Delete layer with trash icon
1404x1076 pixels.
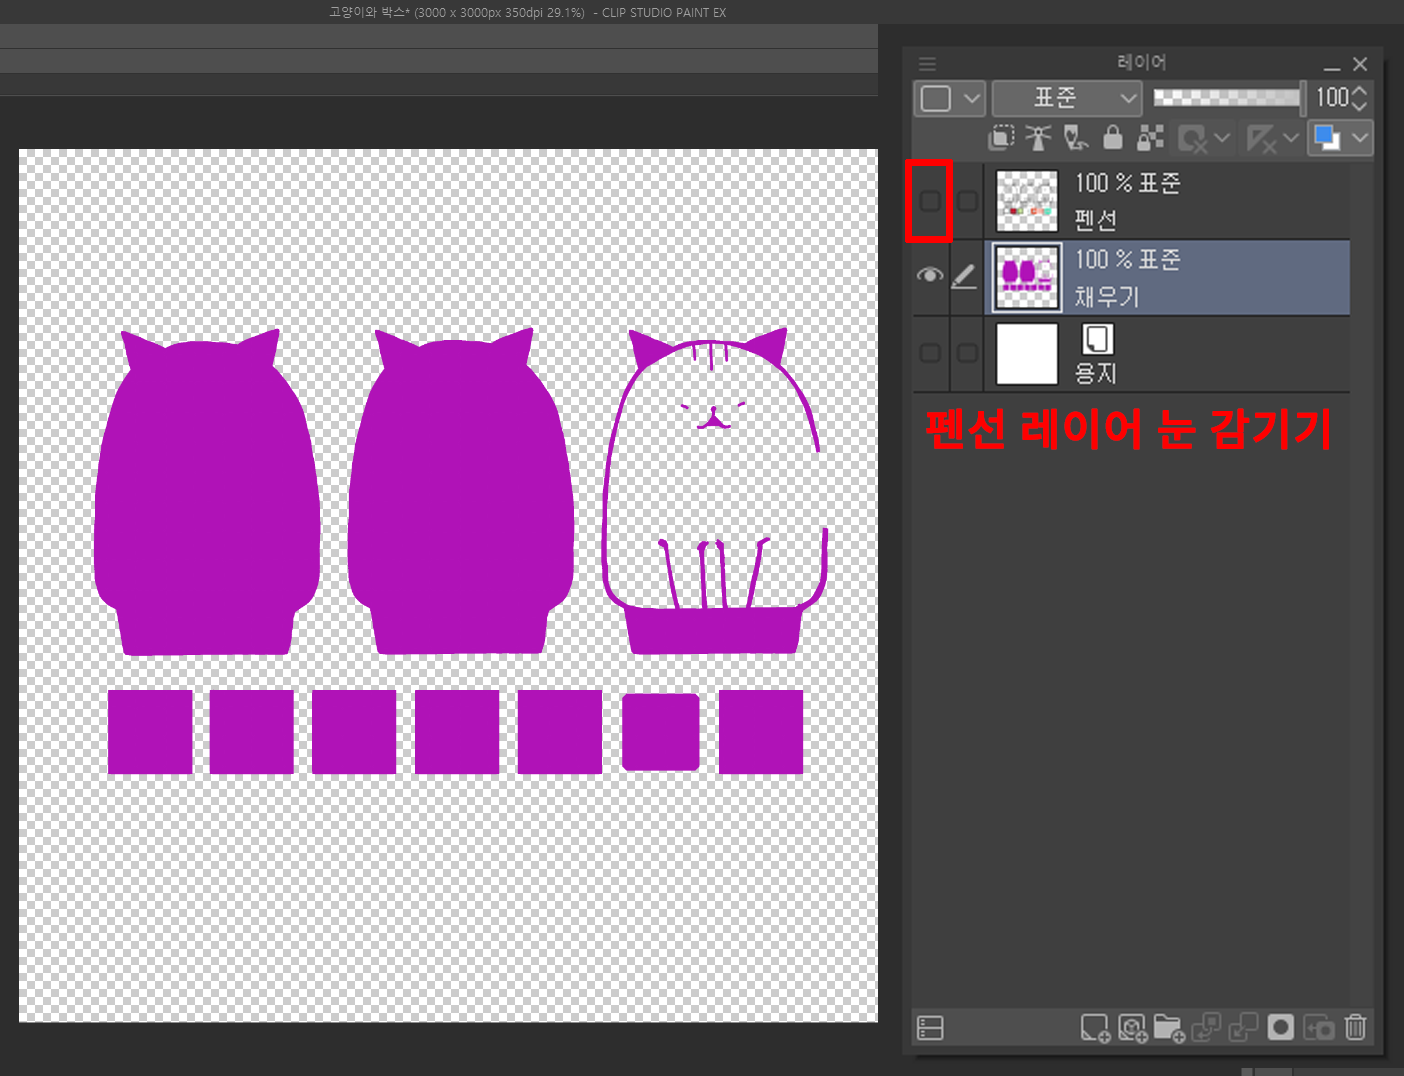(x=1355, y=1028)
